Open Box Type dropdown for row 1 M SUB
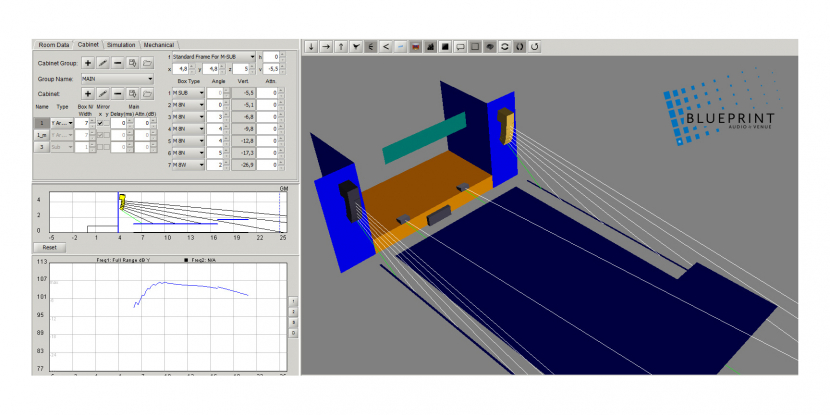The height and width of the screenshot is (415, 830). pos(188,93)
